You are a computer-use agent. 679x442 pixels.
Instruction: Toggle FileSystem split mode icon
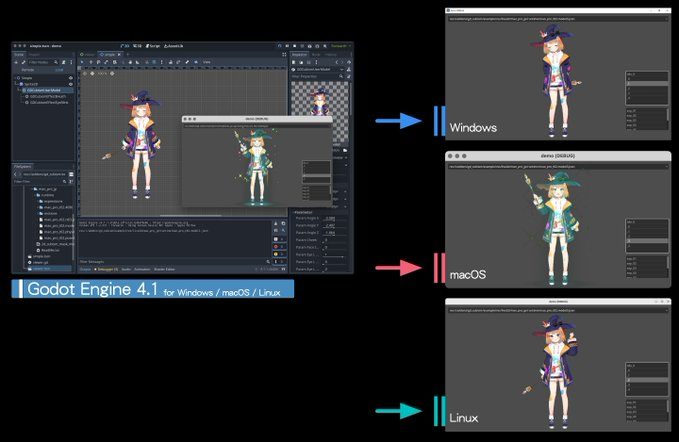(x=71, y=174)
